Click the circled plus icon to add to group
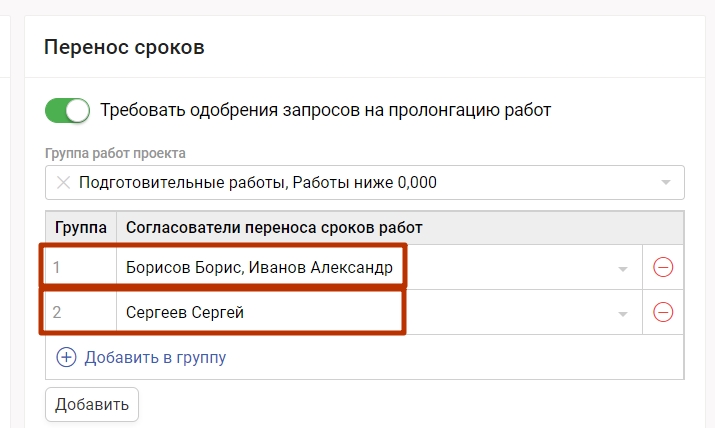This screenshot has height=428, width=715. tap(66, 357)
